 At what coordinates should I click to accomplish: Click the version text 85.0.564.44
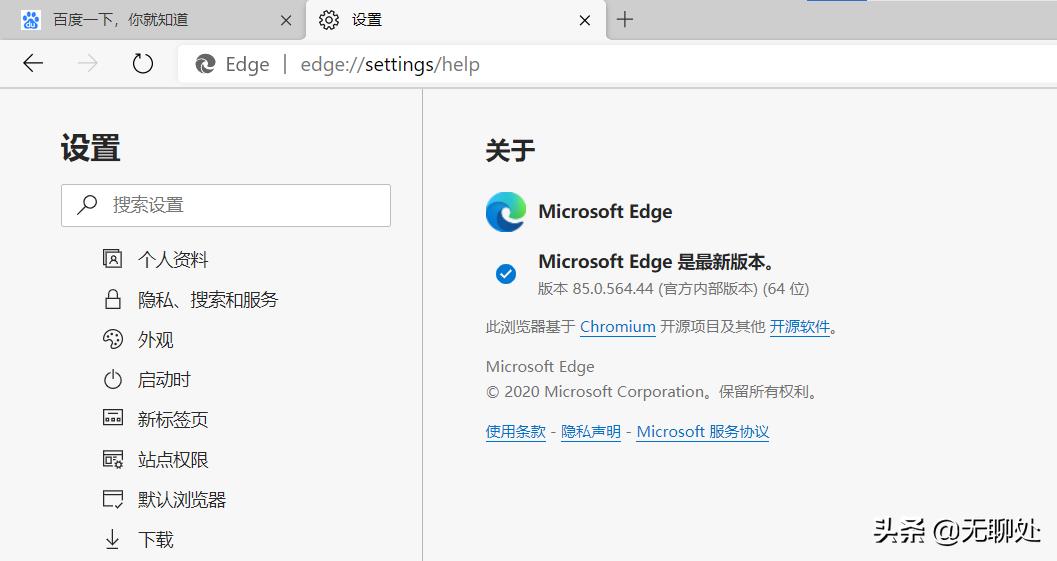pyautogui.click(x=613, y=289)
